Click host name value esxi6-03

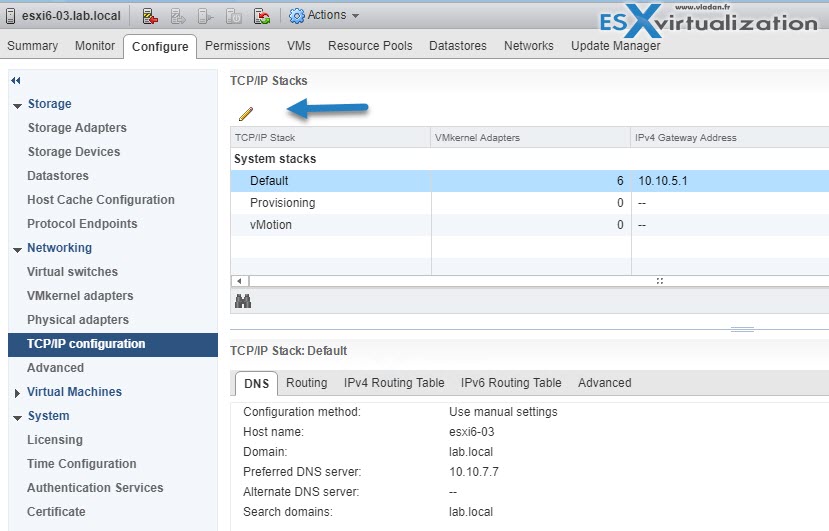(472, 432)
